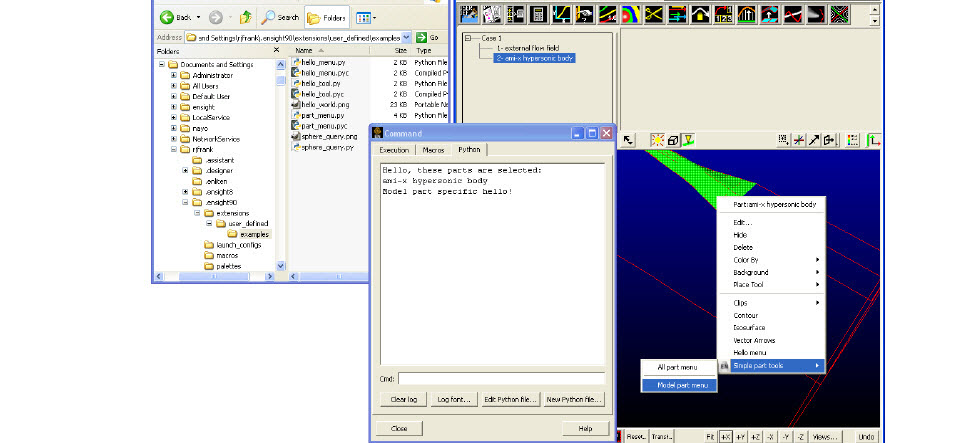Switch to the Execution tab
The width and height of the screenshot is (960, 443).
394,150
